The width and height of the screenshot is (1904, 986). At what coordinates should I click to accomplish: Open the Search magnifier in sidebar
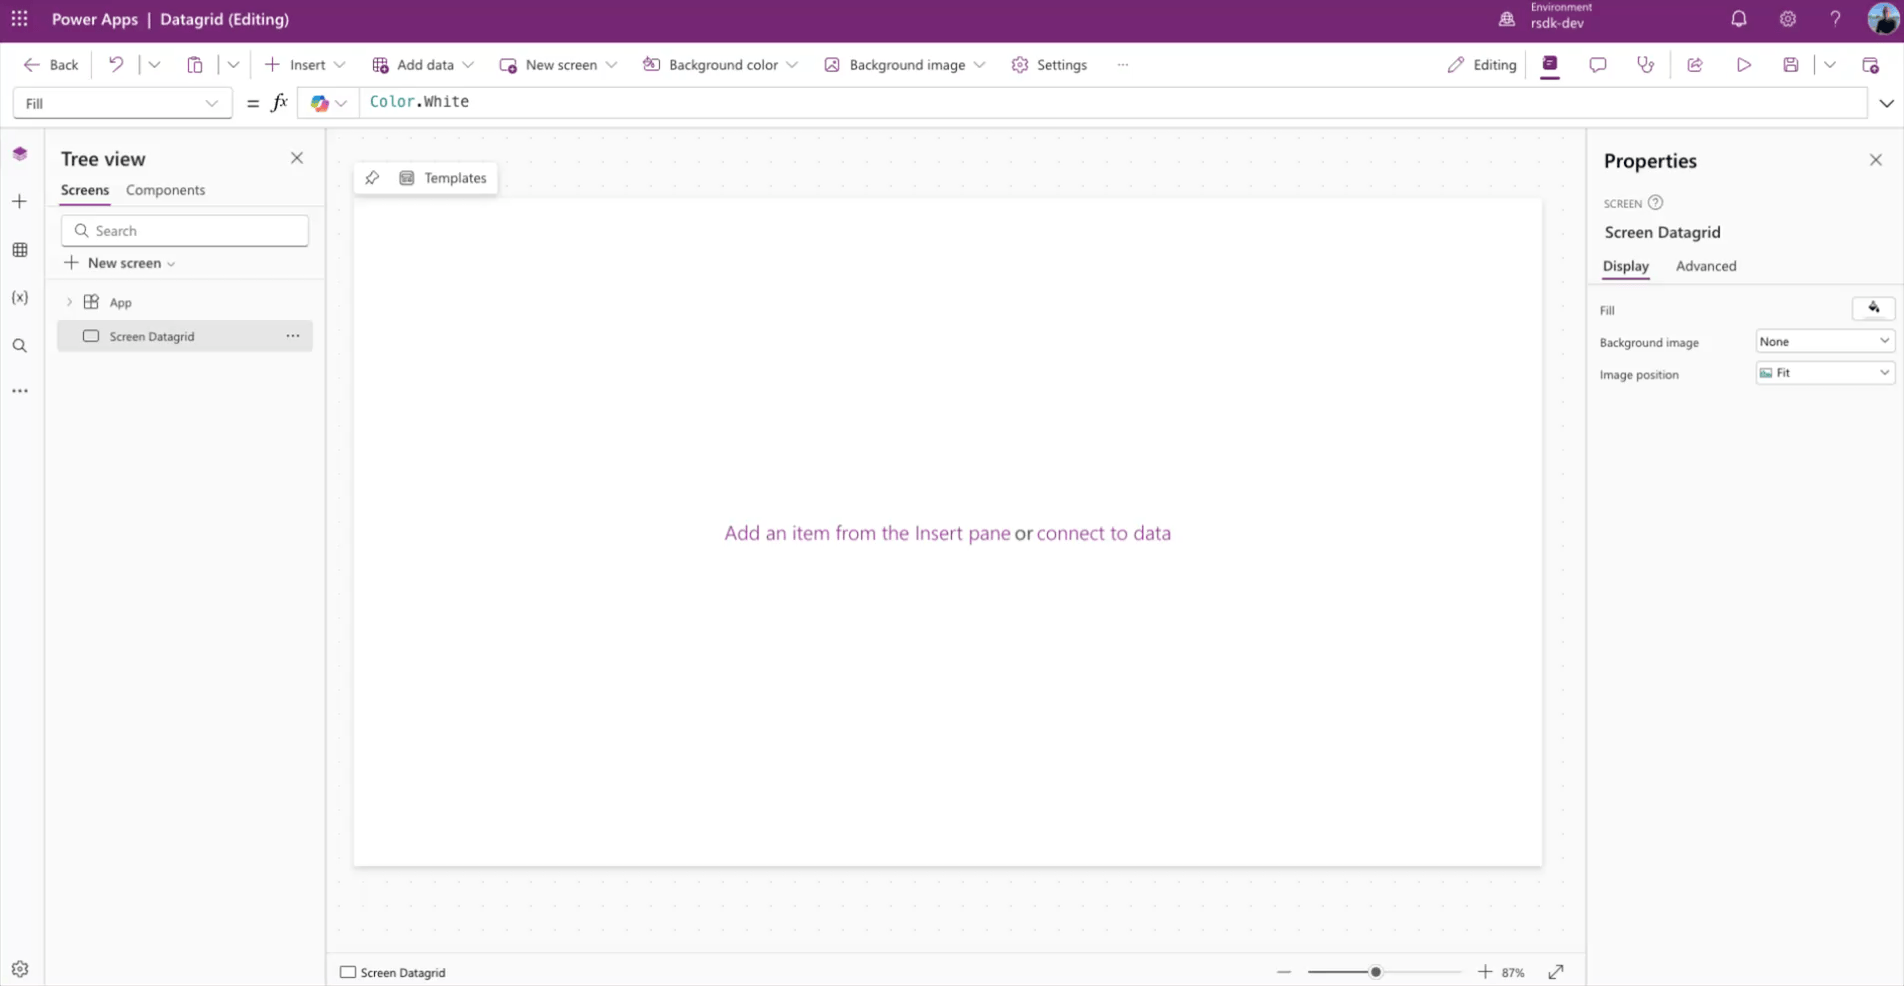coord(20,346)
